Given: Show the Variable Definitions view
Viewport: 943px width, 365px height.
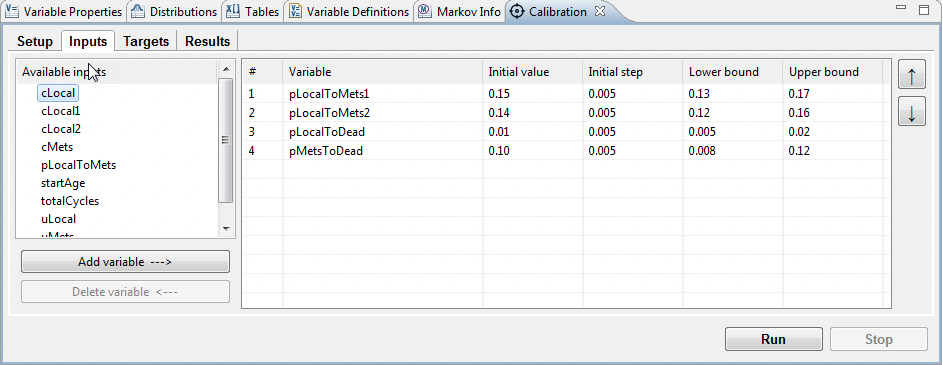Looking at the screenshot, I should pyautogui.click(x=349, y=11).
